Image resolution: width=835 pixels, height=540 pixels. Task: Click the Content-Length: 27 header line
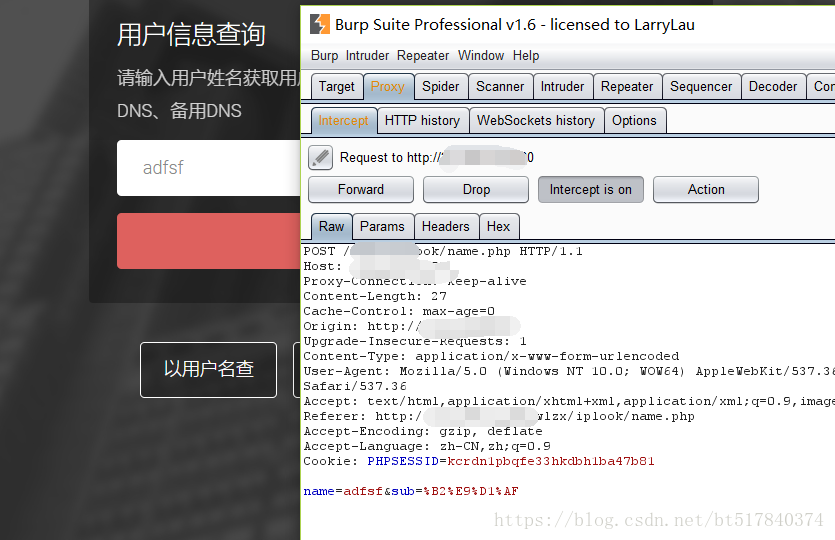click(375, 296)
